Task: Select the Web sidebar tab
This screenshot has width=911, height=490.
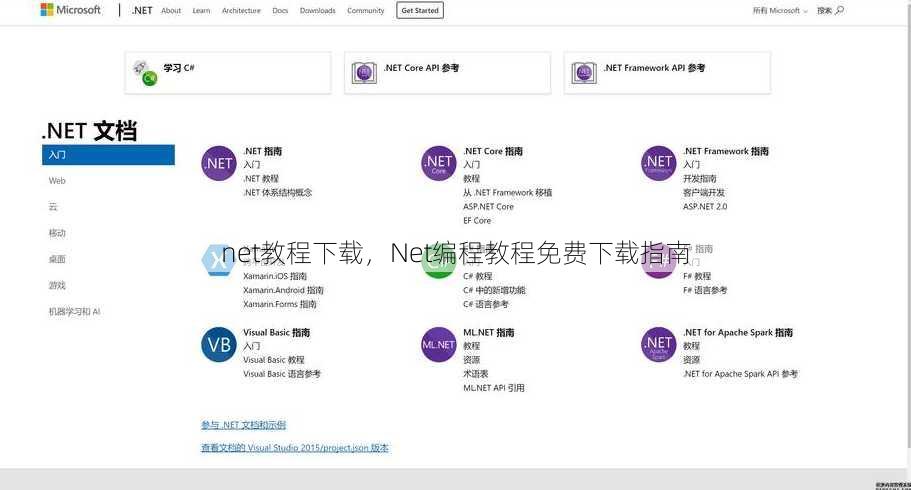Action: click(57, 181)
